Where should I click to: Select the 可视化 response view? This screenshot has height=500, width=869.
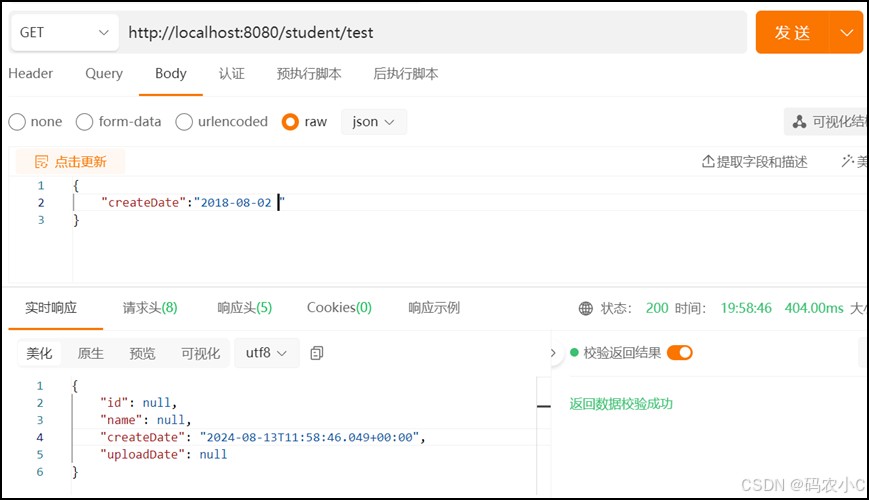(201, 353)
